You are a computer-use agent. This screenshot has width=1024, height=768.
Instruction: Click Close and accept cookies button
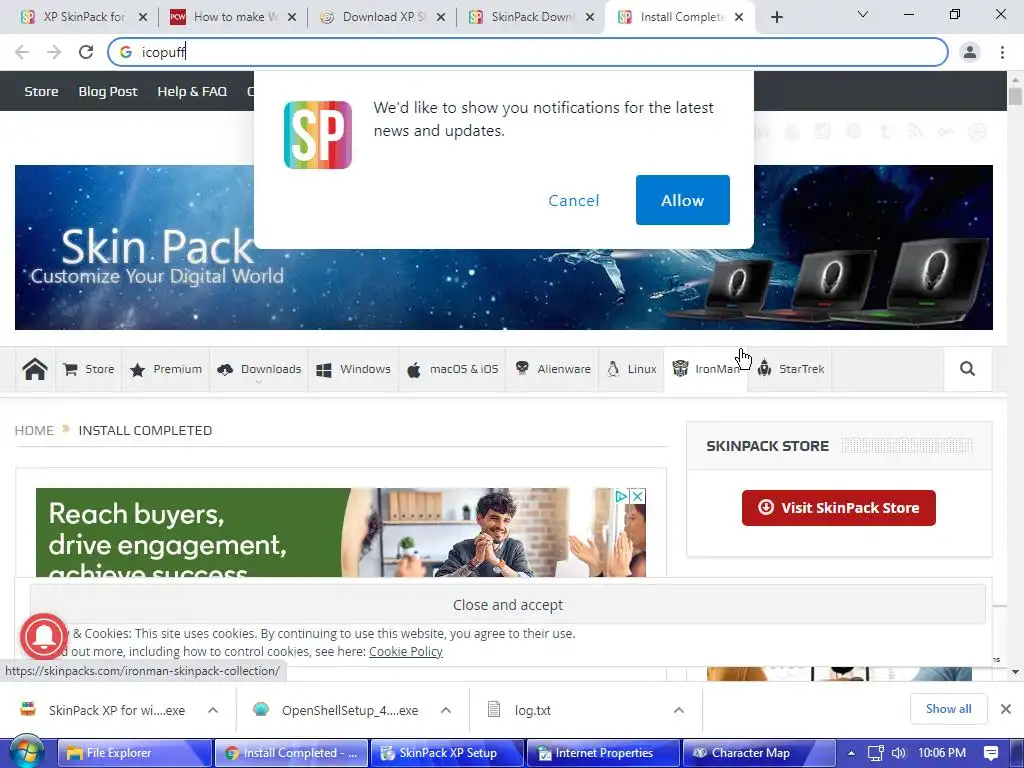(x=507, y=605)
